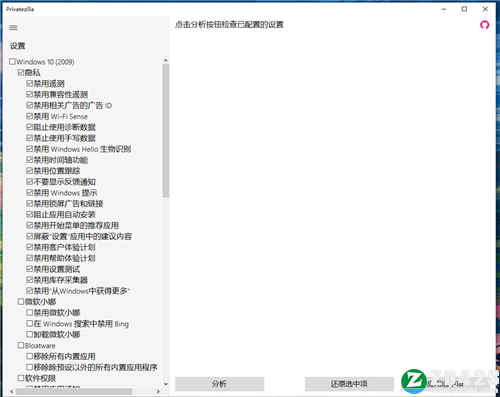Uncheck 禁止使用手写数据 option
The width and height of the screenshot is (500, 397).
click(29, 138)
